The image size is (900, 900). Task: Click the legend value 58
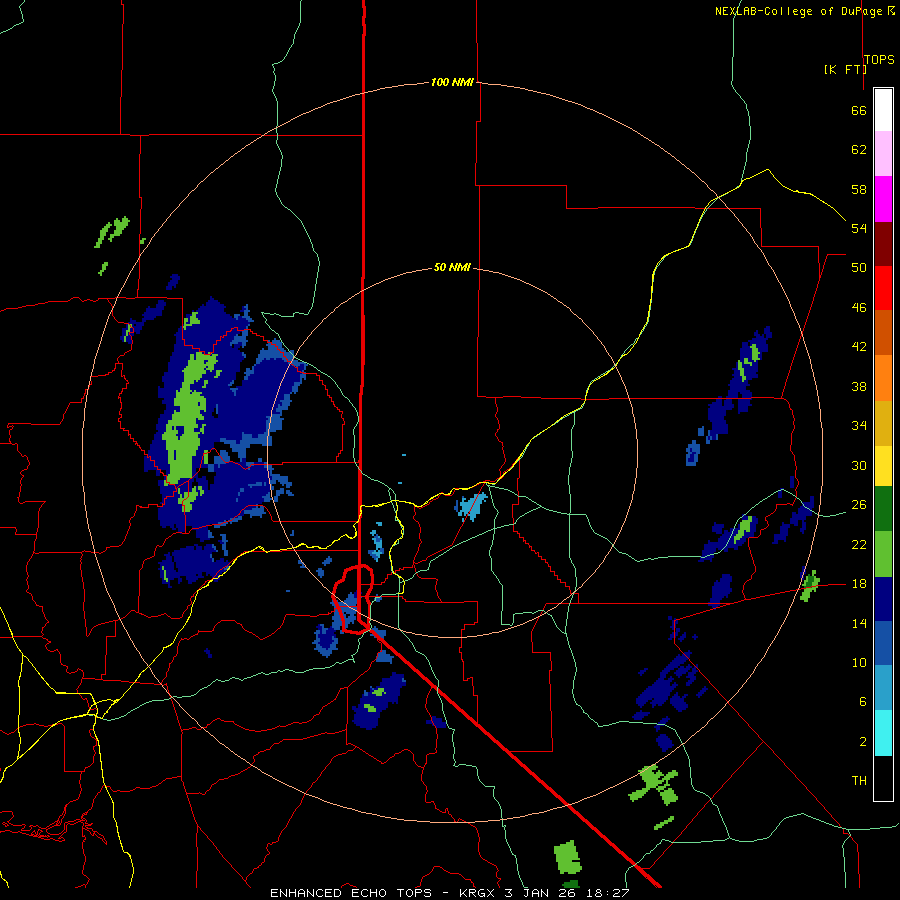pos(859,189)
